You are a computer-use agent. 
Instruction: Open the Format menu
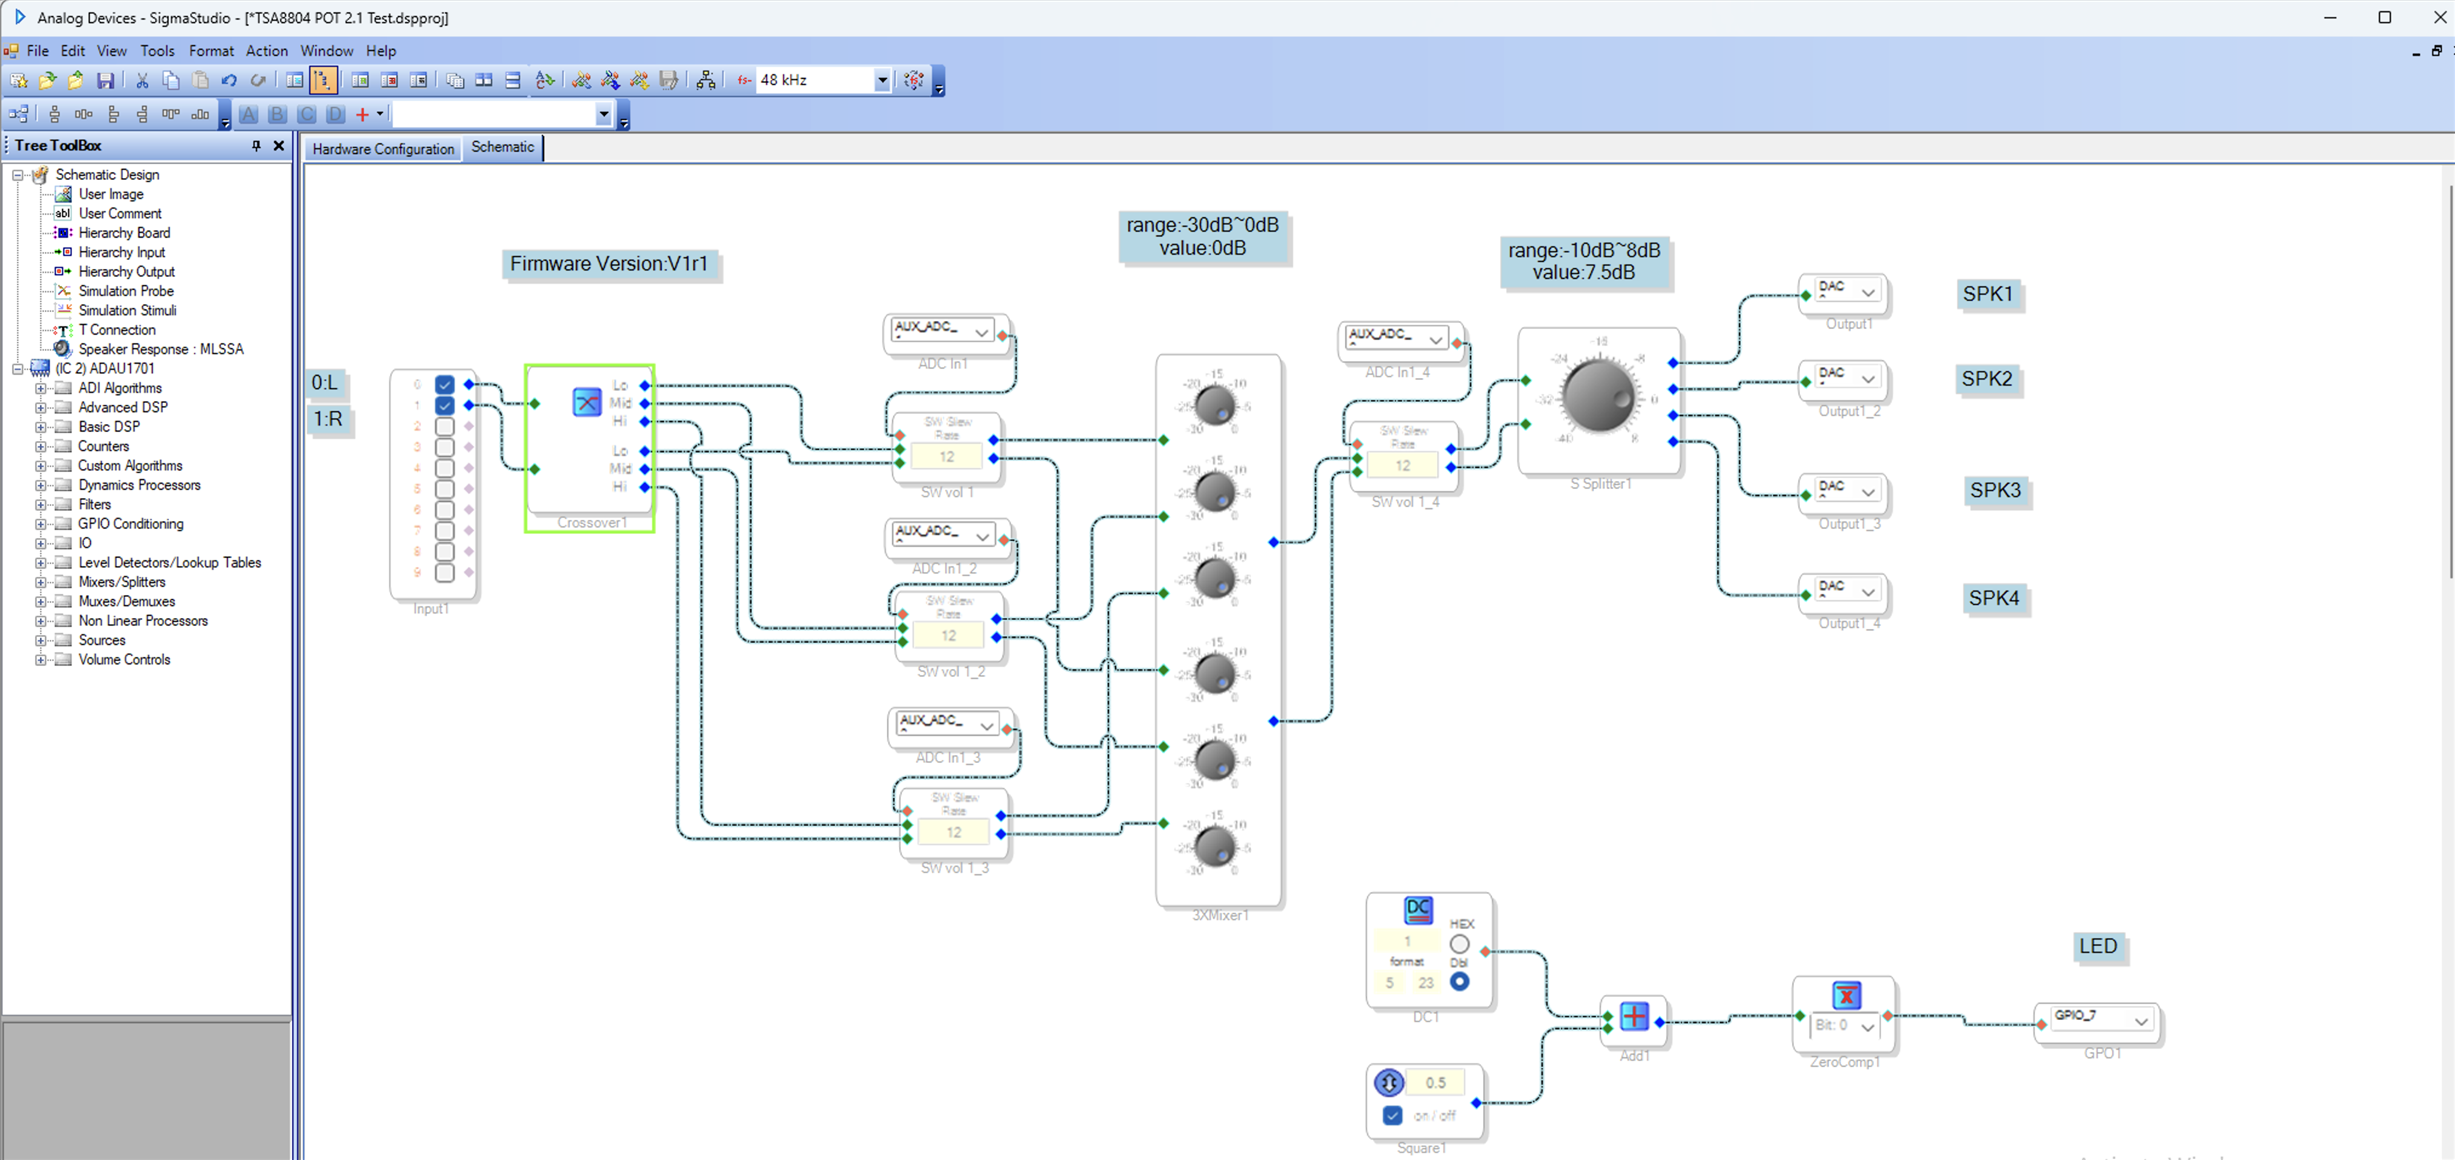point(211,51)
